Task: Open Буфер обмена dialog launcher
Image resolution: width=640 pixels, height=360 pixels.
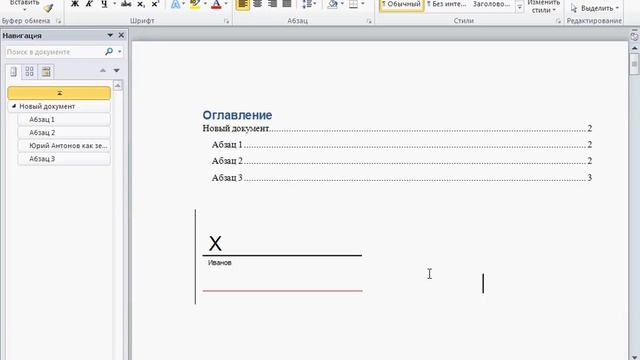Action: pos(58,21)
